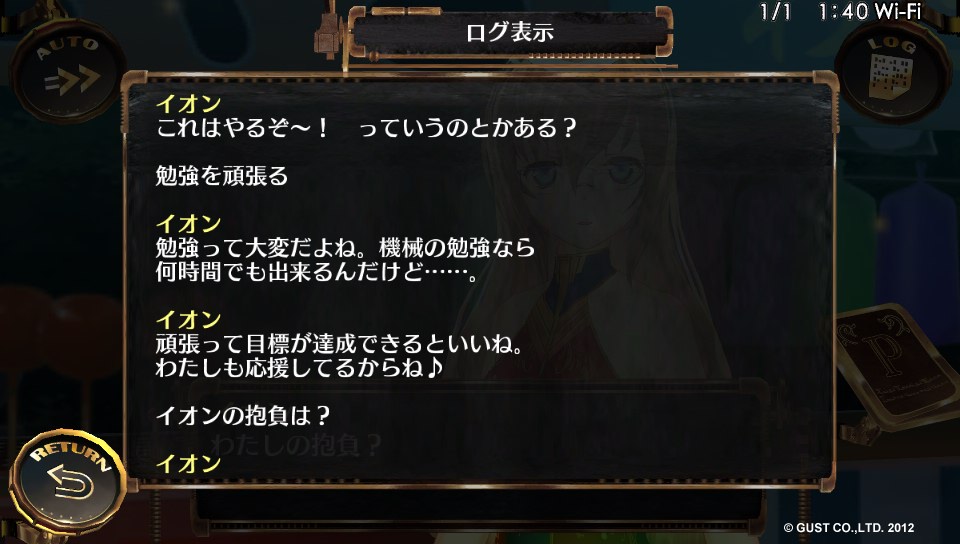Click the faded わたしの抱負？ text

[x=296, y=445]
